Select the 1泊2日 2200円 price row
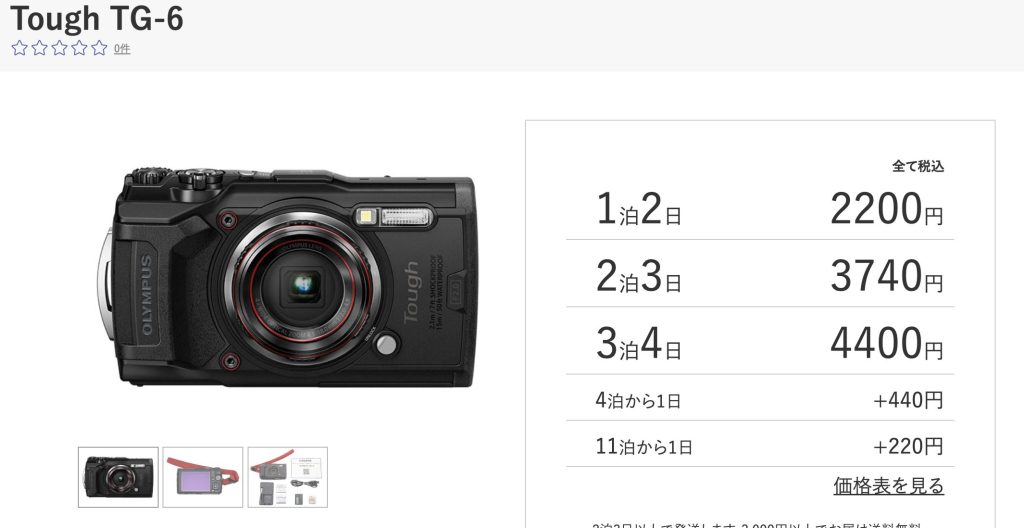1024x528 pixels. [x=760, y=210]
